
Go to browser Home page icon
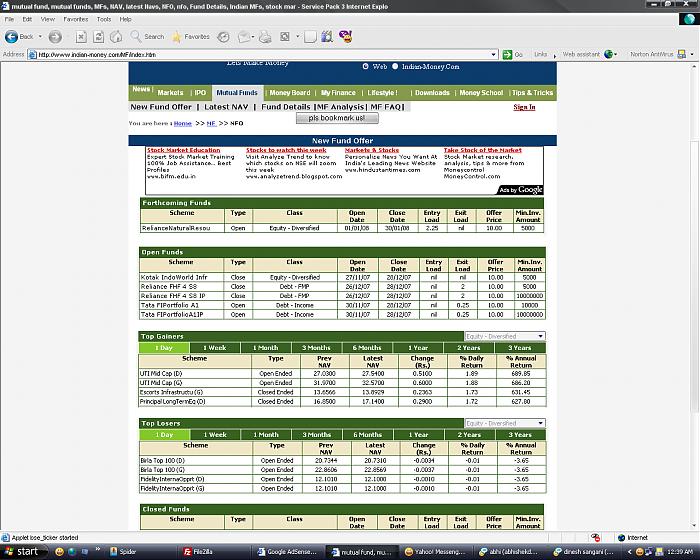(x=116, y=37)
